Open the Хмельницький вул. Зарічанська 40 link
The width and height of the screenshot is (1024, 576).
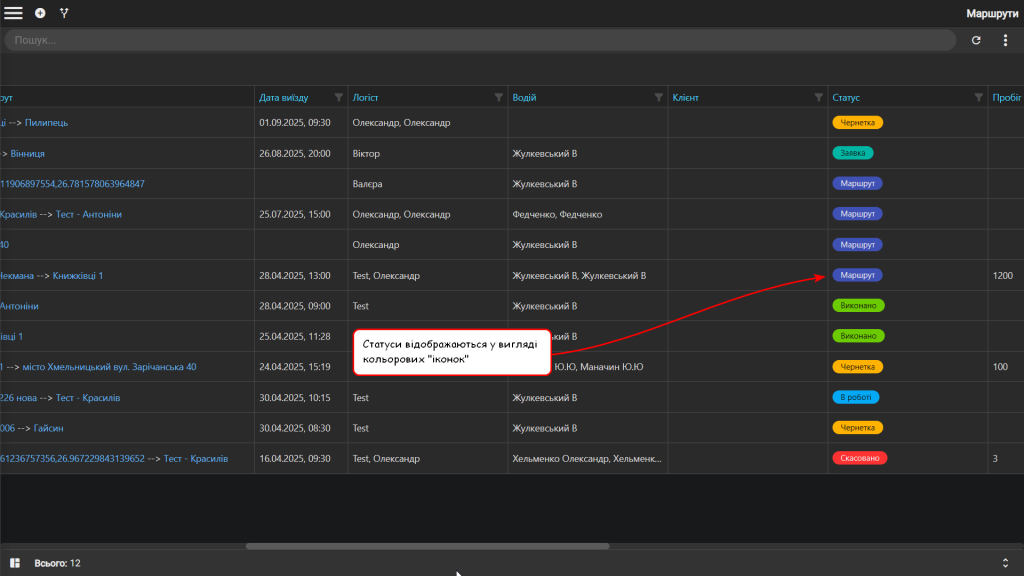coord(109,367)
